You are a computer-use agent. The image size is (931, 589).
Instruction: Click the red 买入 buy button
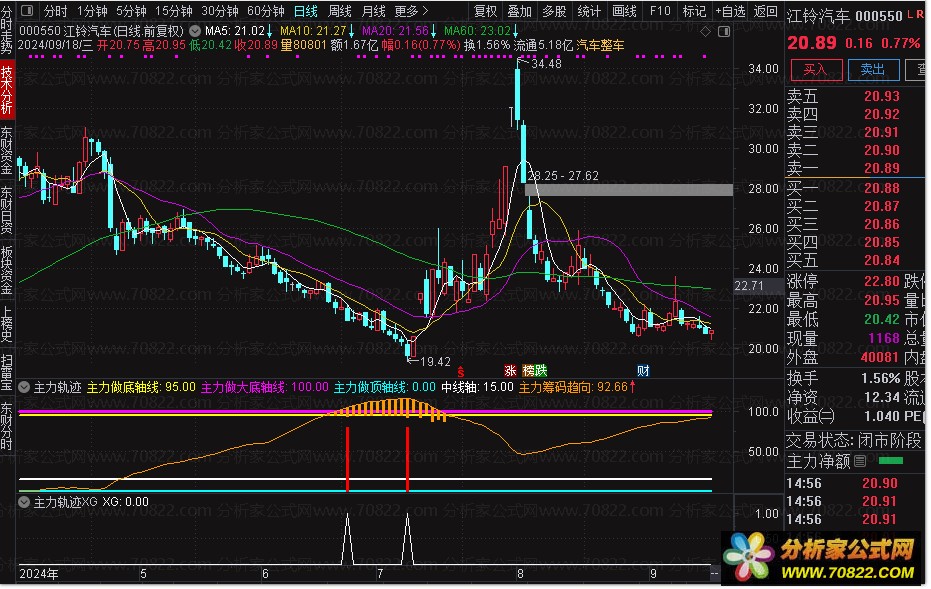point(817,70)
